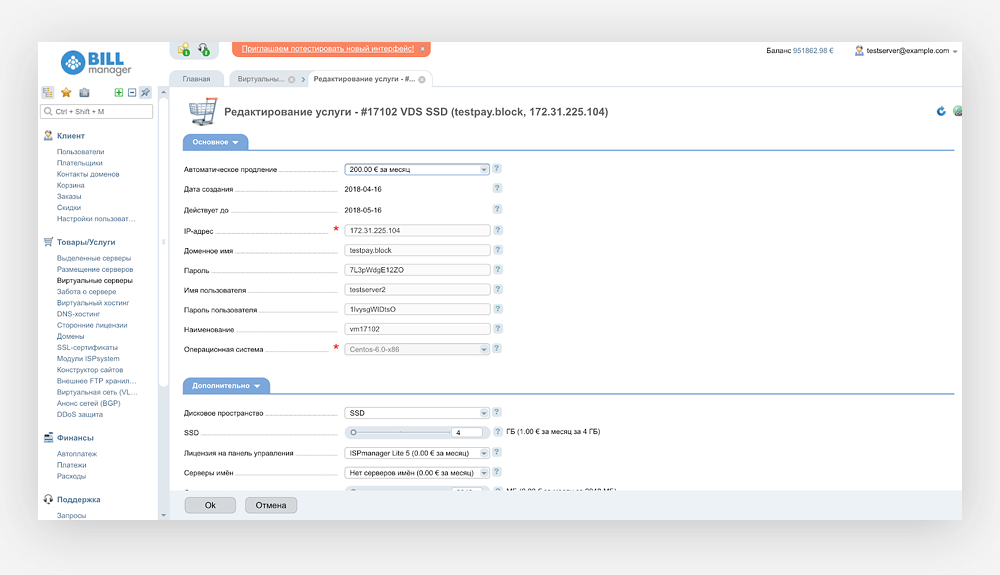Open help for Пароль пользователя field
The height and width of the screenshot is (575, 1000).
coord(497,309)
